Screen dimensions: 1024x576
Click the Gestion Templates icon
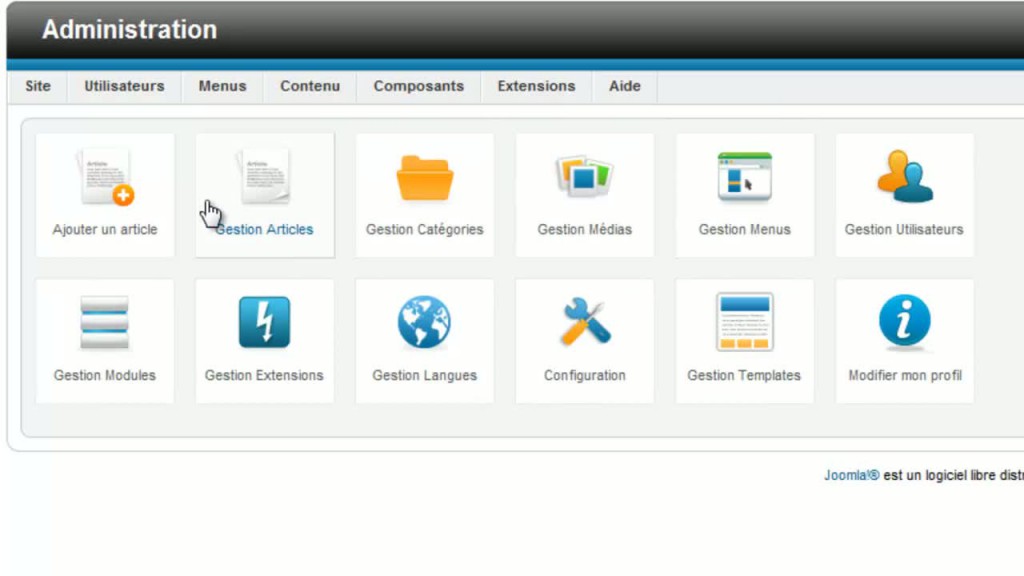pyautogui.click(x=745, y=323)
